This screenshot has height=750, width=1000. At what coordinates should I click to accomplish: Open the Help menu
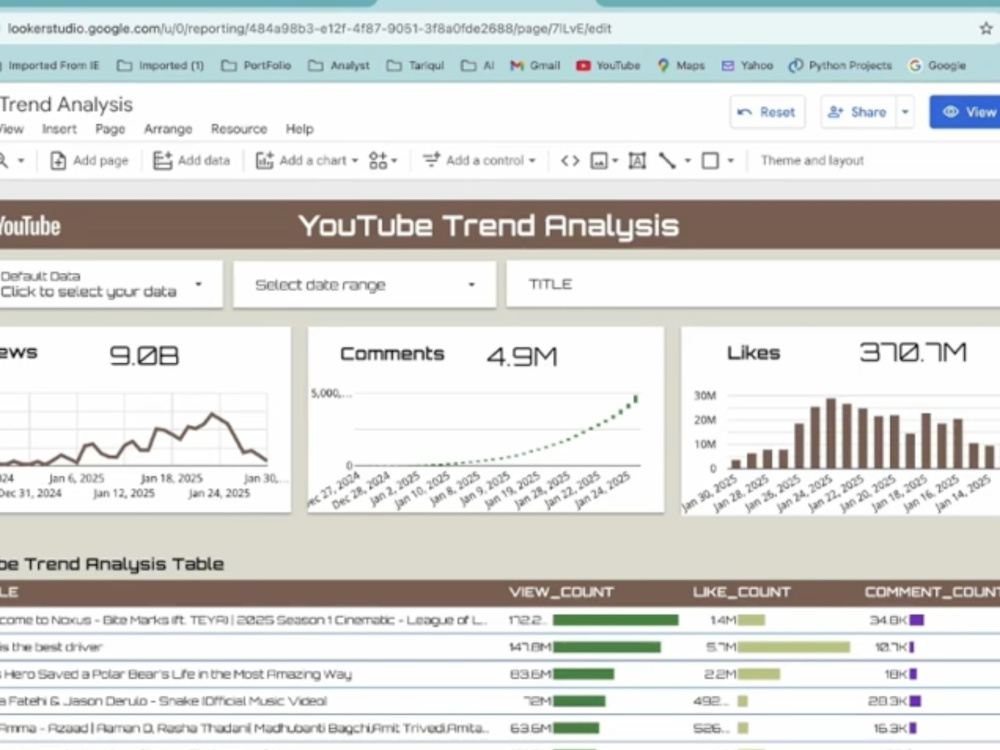[299, 129]
